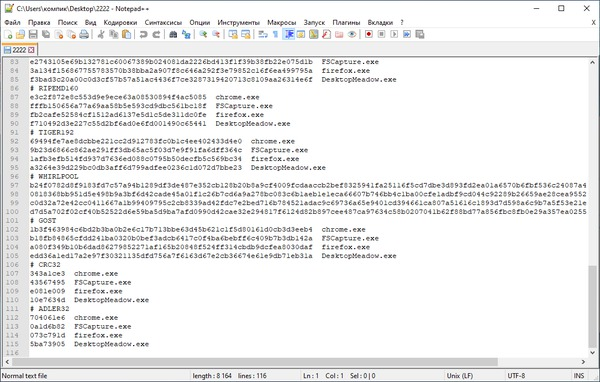Open Find using the binoculars icon
The image size is (600, 382).
tap(173, 34)
